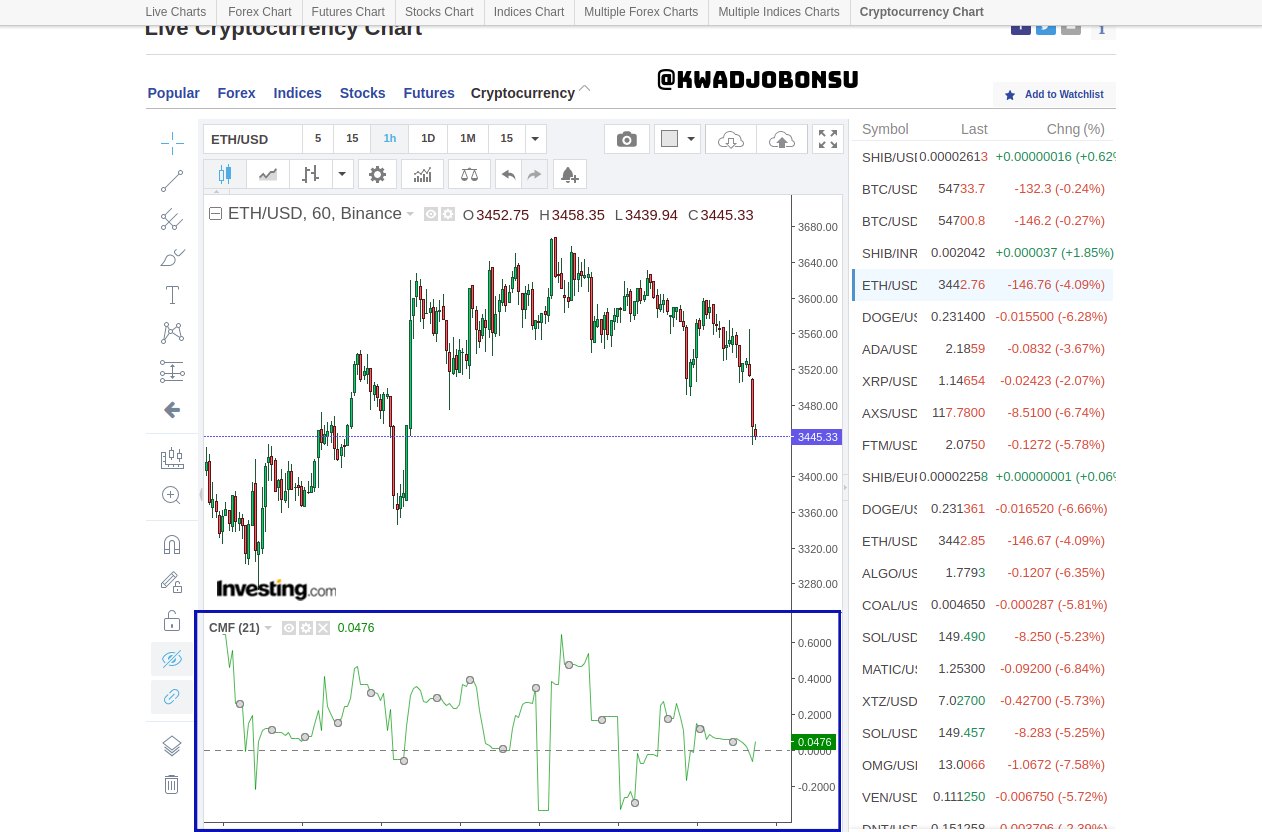Open the ETH/USD, 60, Binance title dropdown
The width and height of the screenshot is (1262, 832).
410,214
